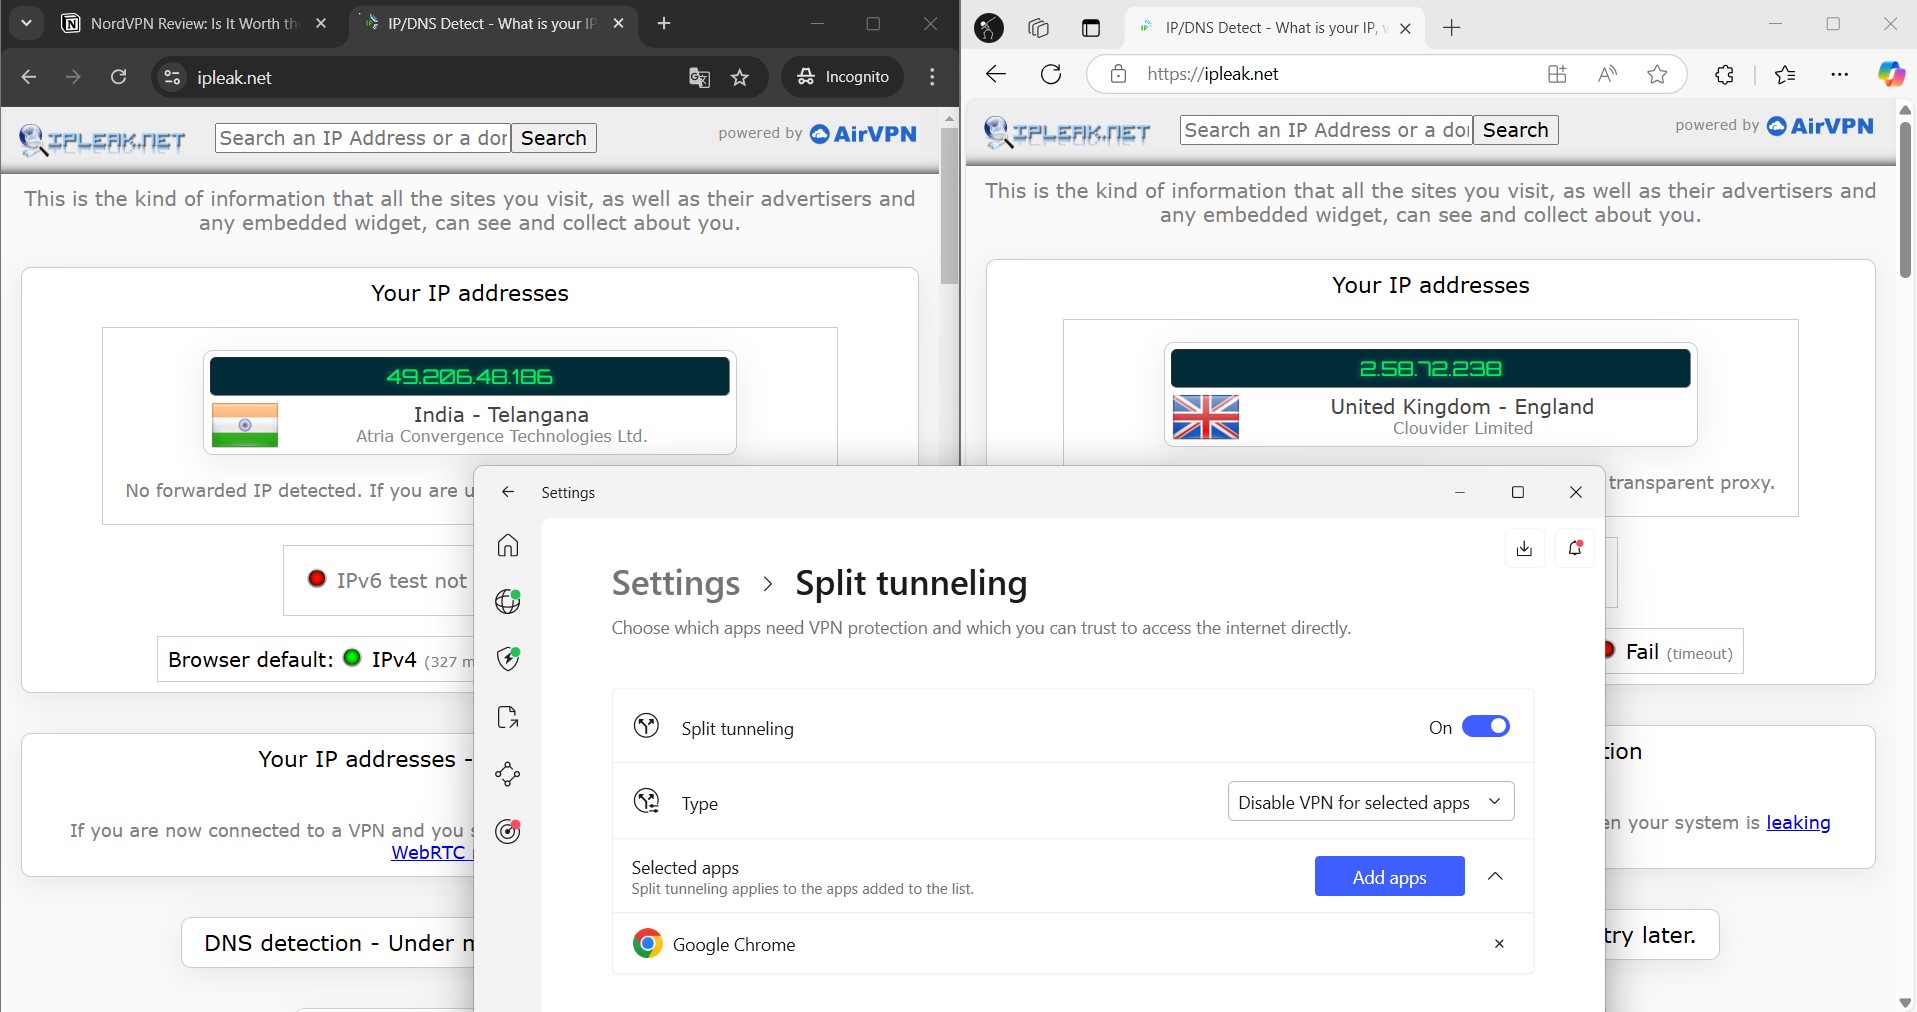Click the Add apps button
The width and height of the screenshot is (1917, 1012).
click(1389, 877)
